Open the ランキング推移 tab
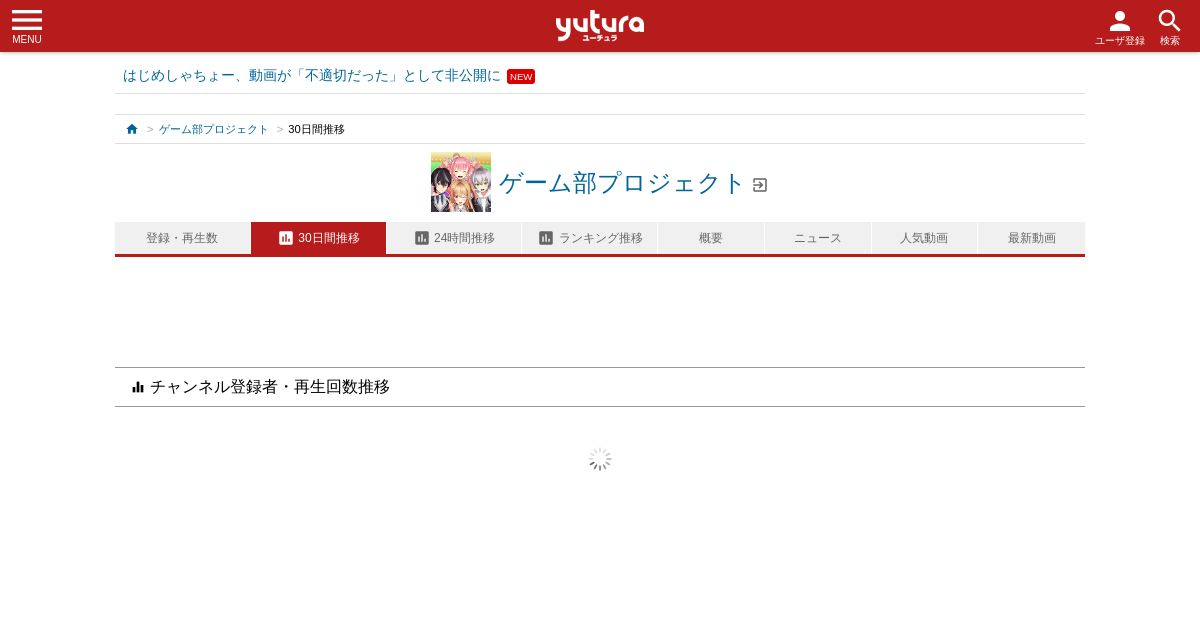 [x=590, y=238]
